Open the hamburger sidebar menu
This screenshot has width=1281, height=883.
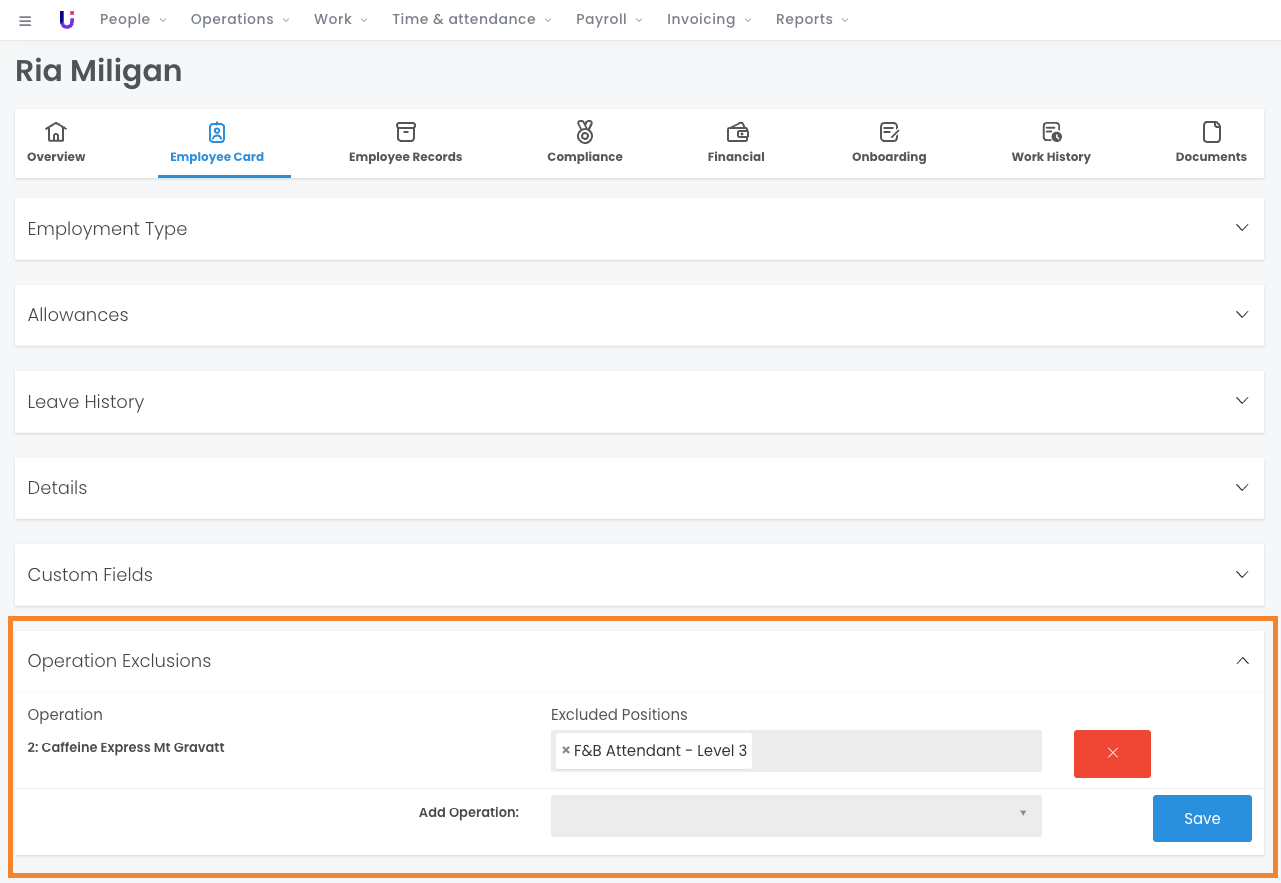click(25, 20)
